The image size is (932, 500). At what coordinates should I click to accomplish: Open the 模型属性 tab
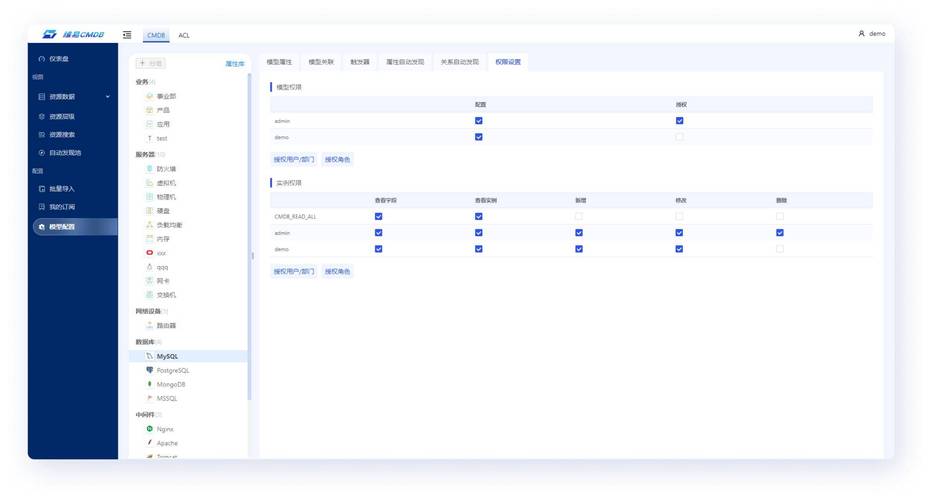tap(279, 62)
